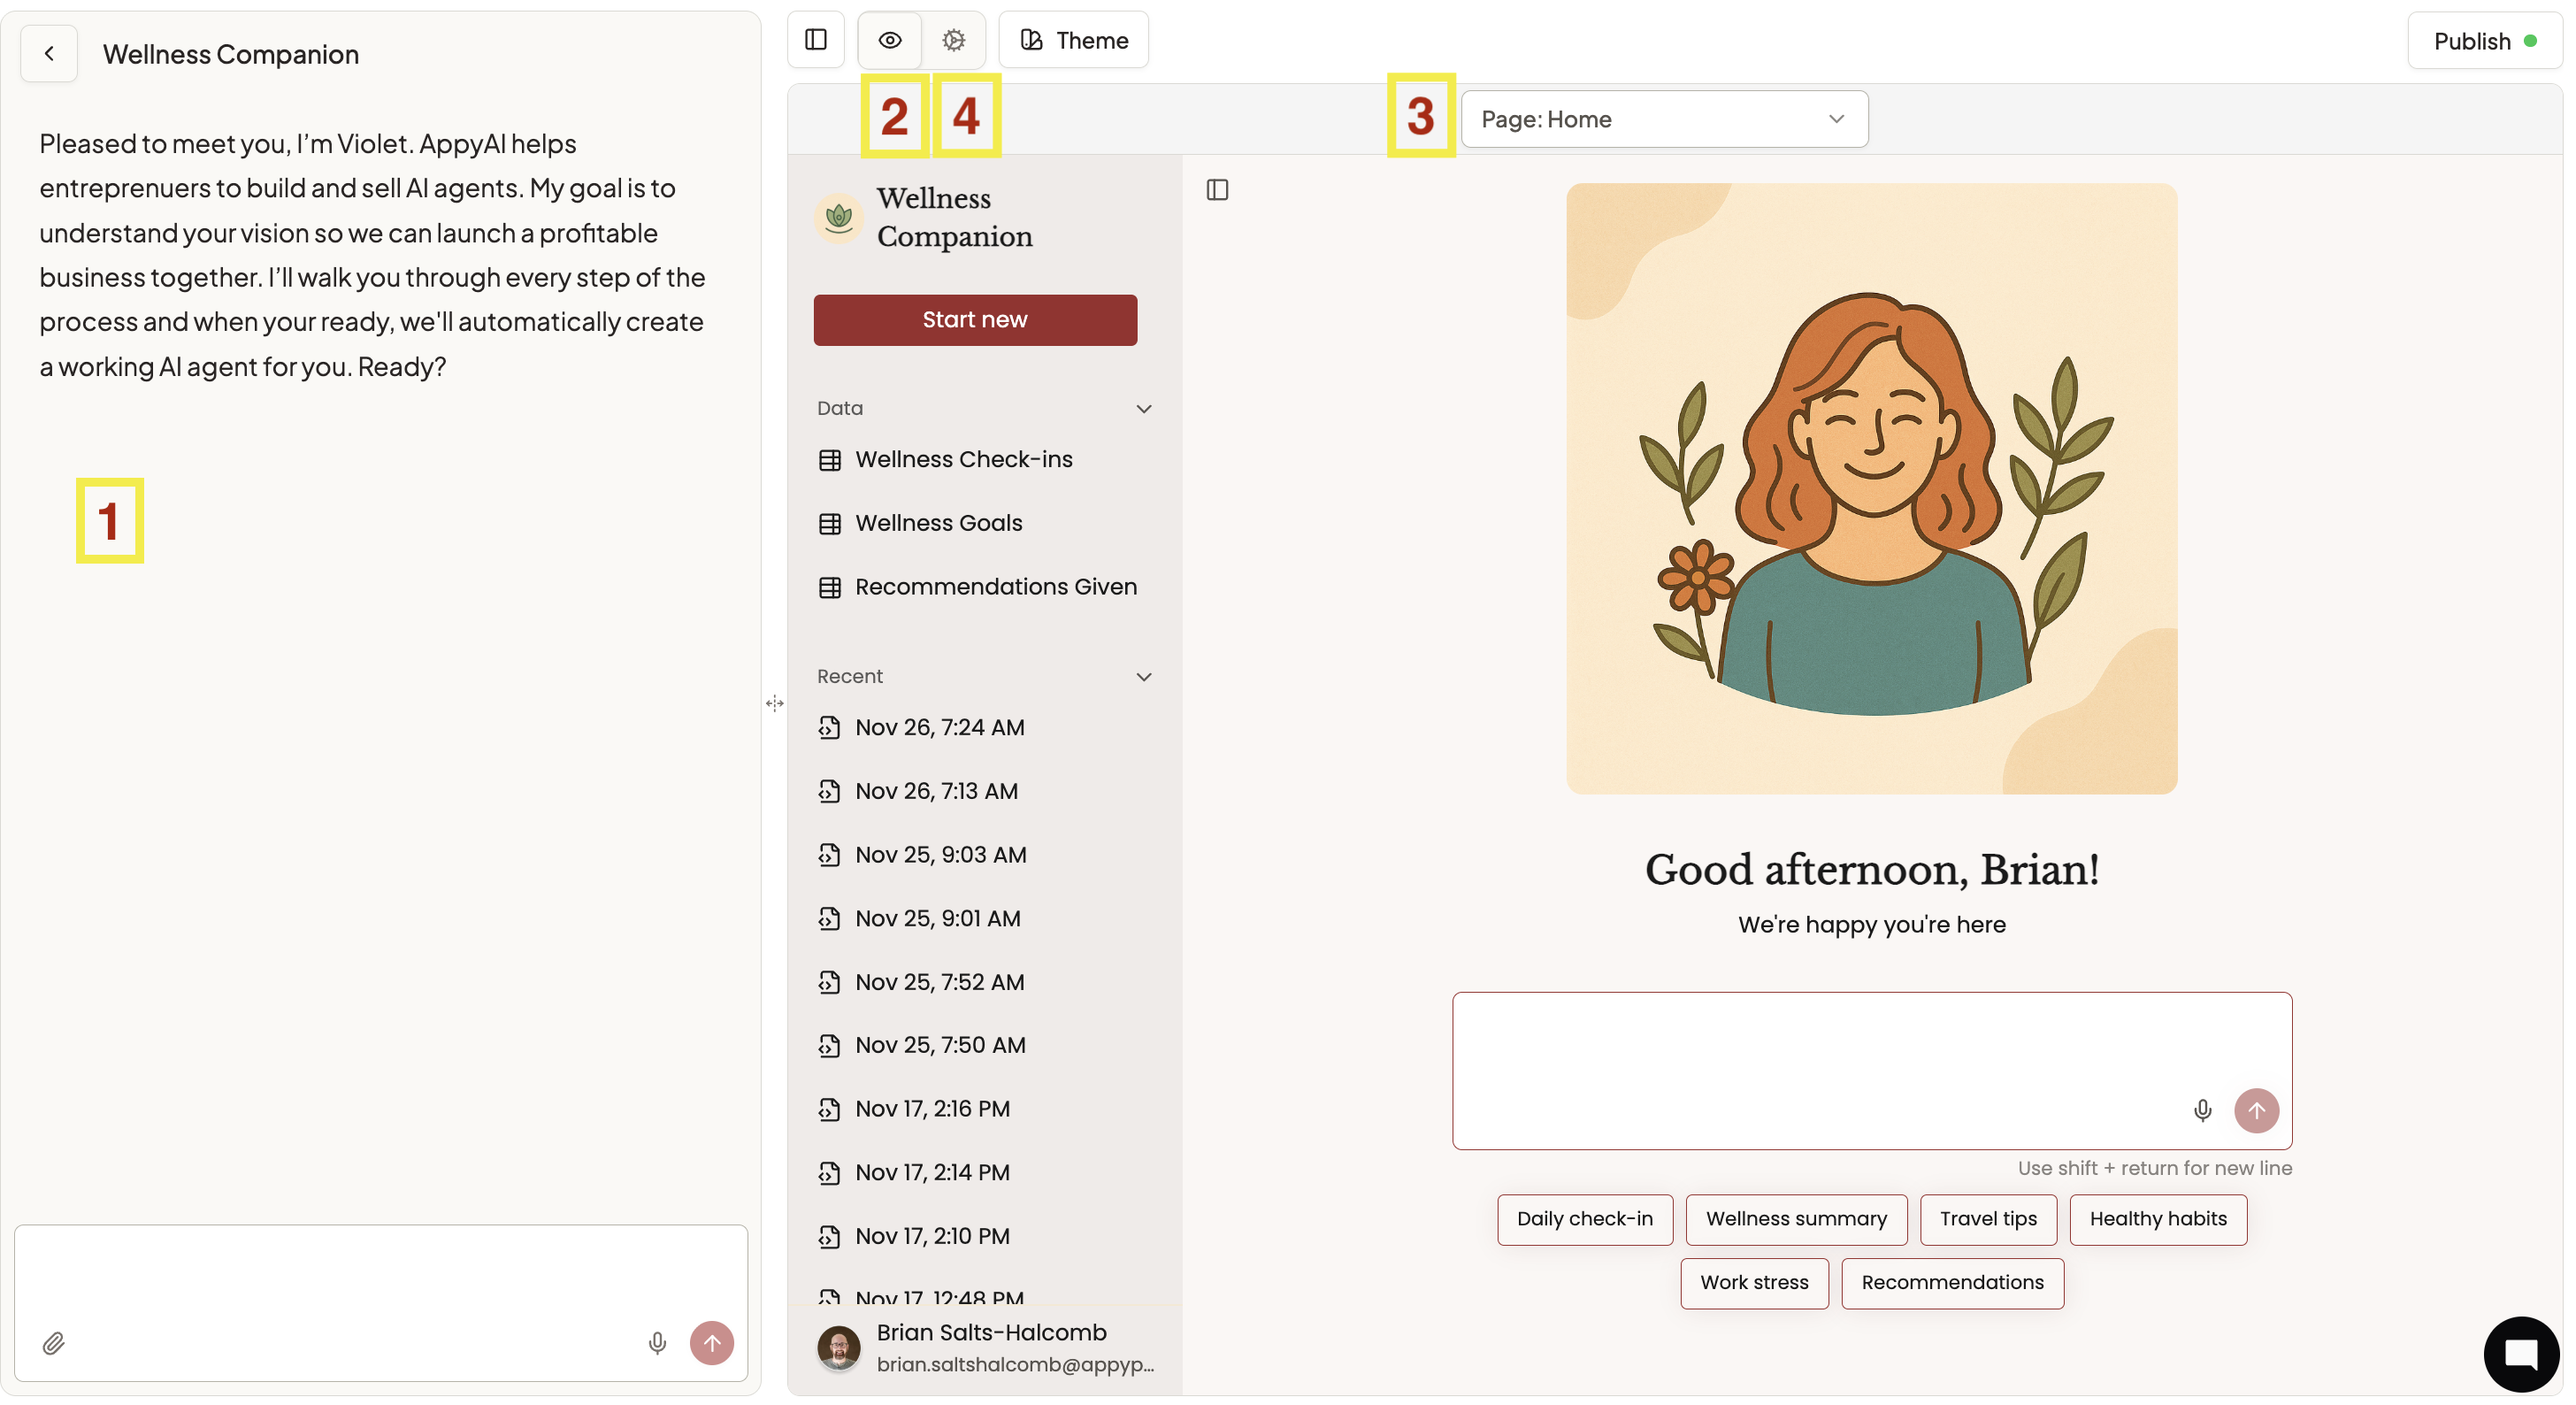Click the back arrow beside Wellness Companion

click(49, 54)
